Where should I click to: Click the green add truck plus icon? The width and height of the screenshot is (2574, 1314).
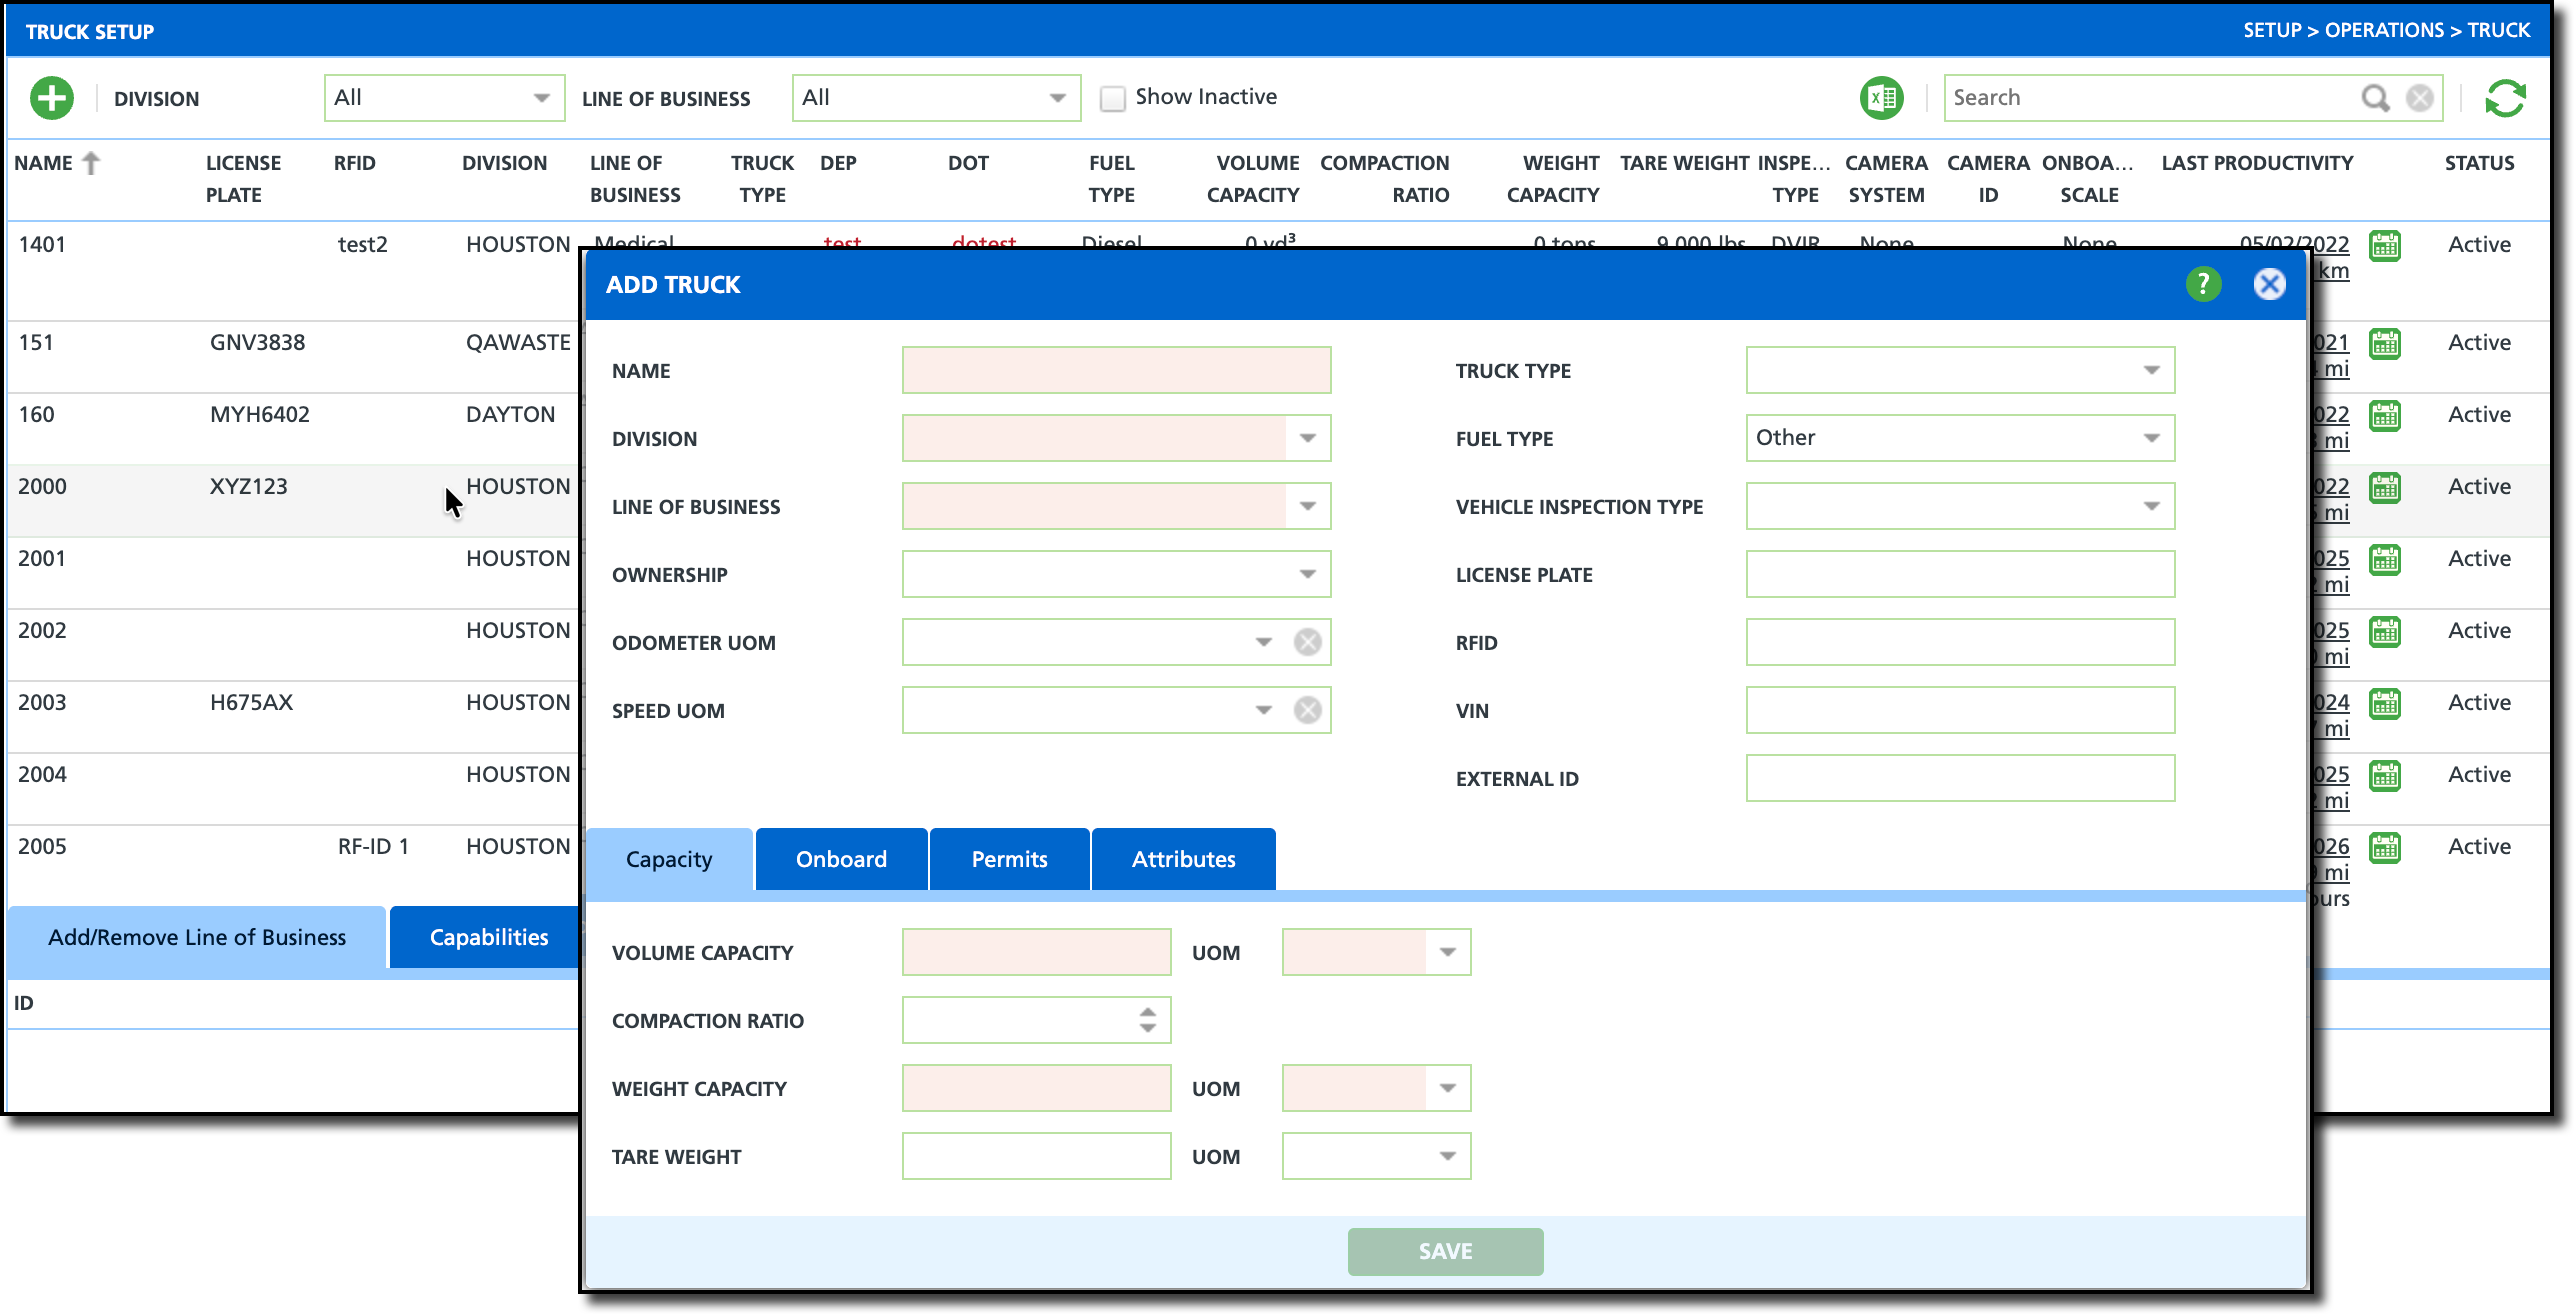coord(52,98)
